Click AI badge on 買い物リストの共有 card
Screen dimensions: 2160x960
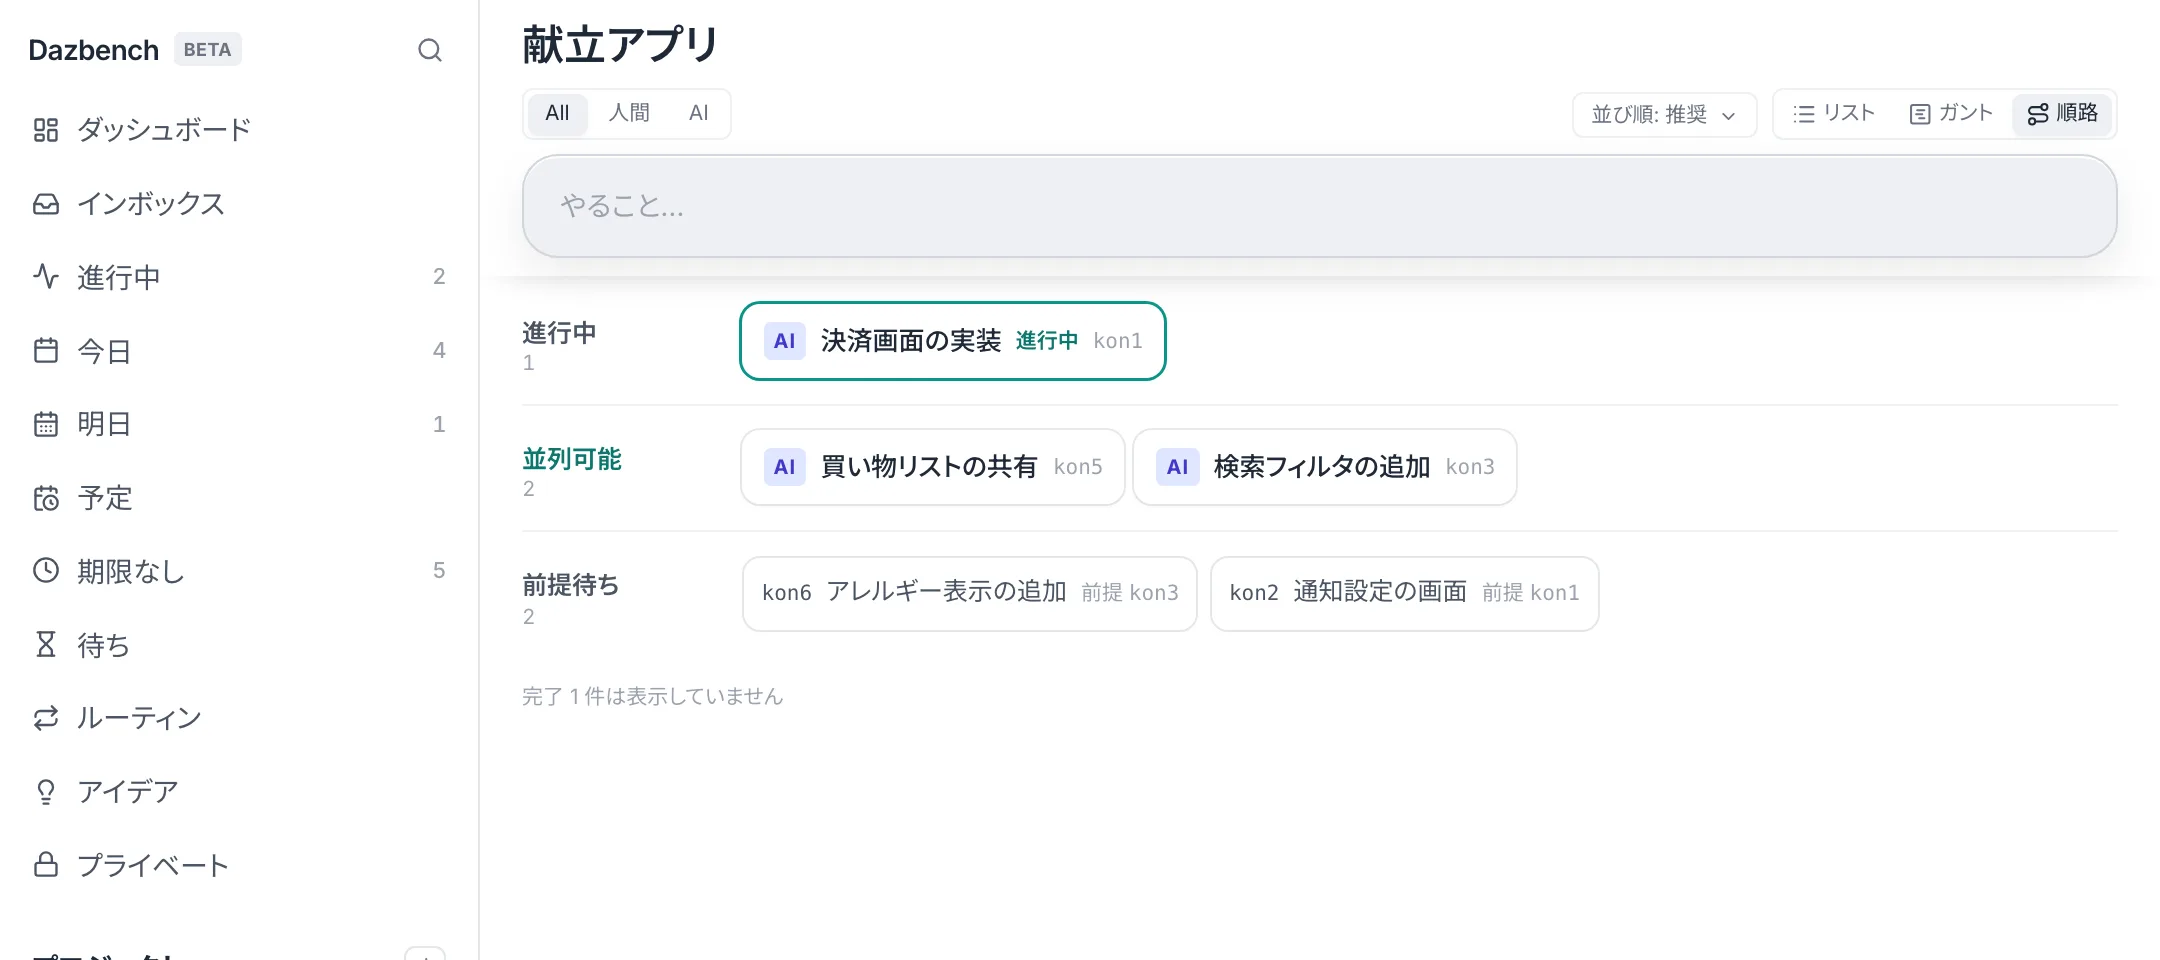pyautogui.click(x=784, y=467)
